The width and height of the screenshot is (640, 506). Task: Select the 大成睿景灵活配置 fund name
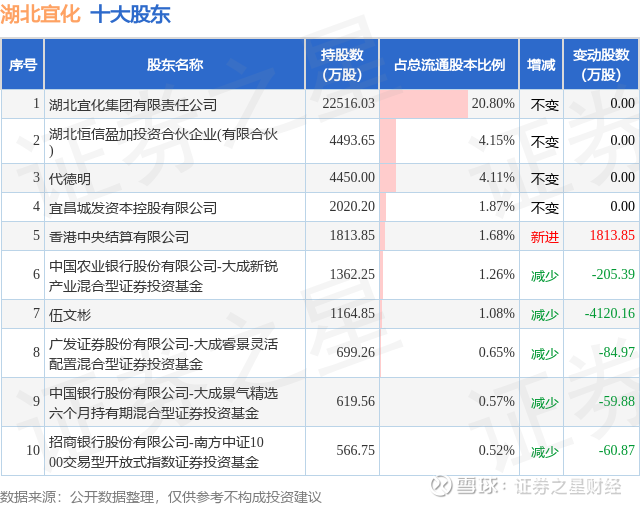163,354
